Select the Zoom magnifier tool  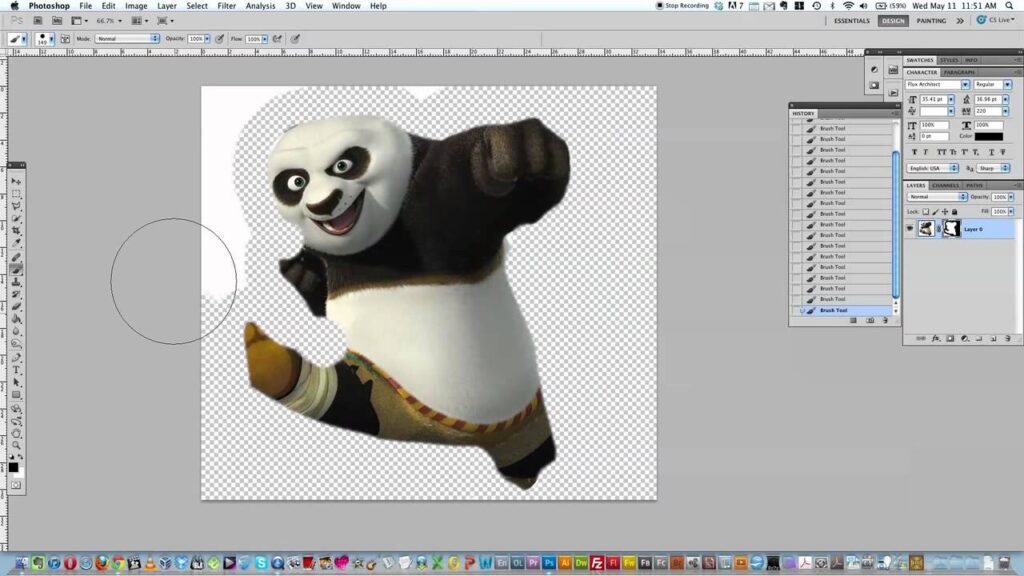coord(17,445)
